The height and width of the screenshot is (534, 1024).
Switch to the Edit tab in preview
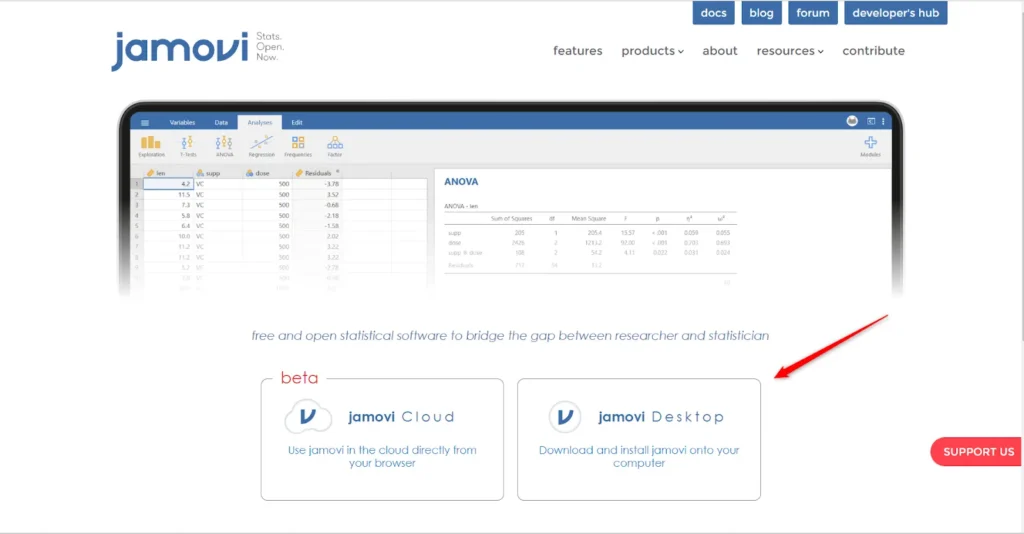296,123
